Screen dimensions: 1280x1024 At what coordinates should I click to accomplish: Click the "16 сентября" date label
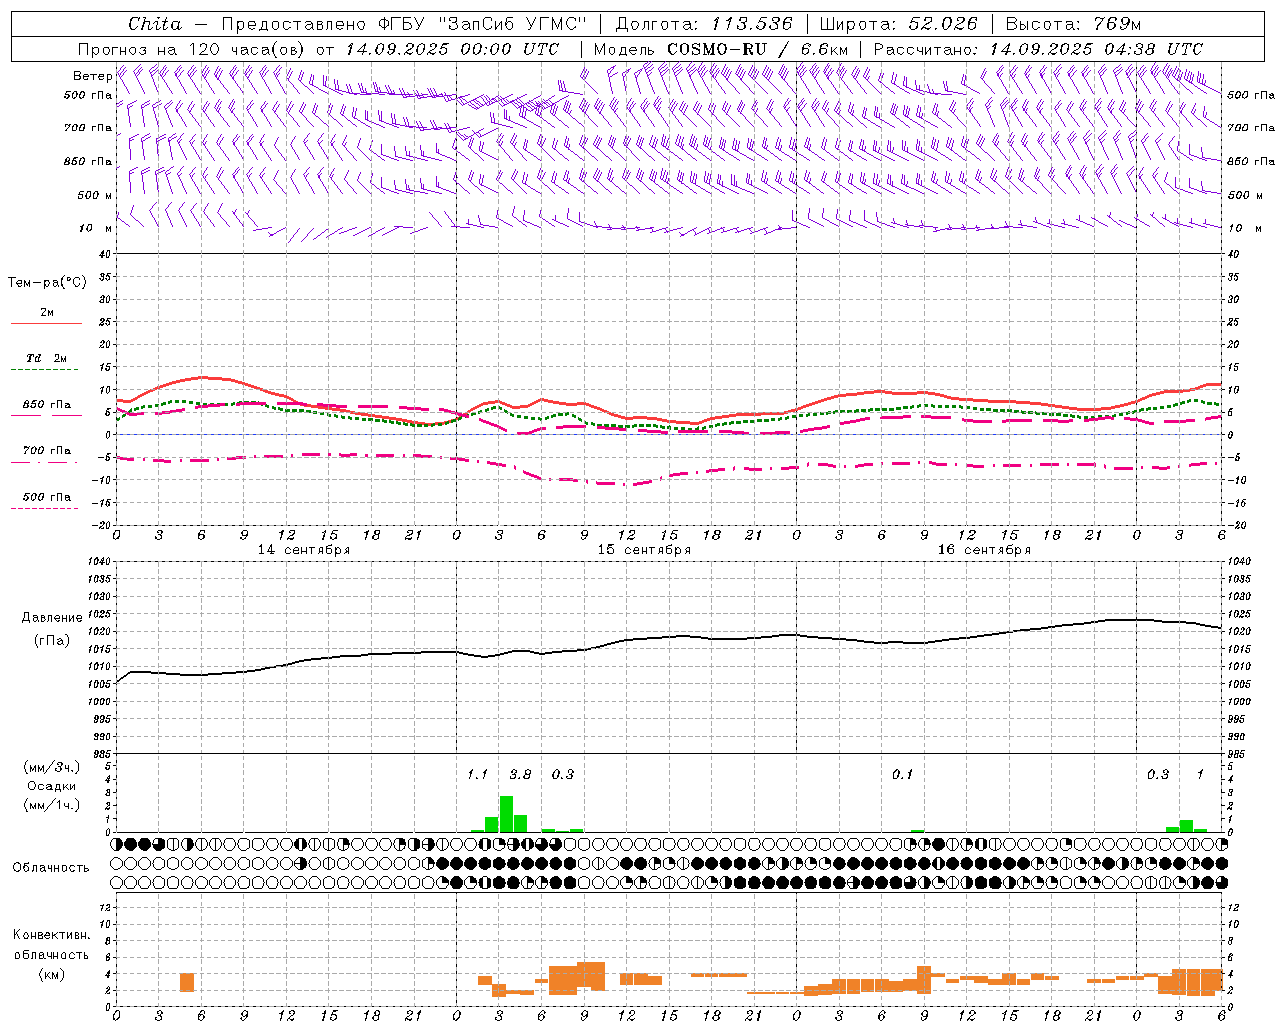[x=984, y=550]
